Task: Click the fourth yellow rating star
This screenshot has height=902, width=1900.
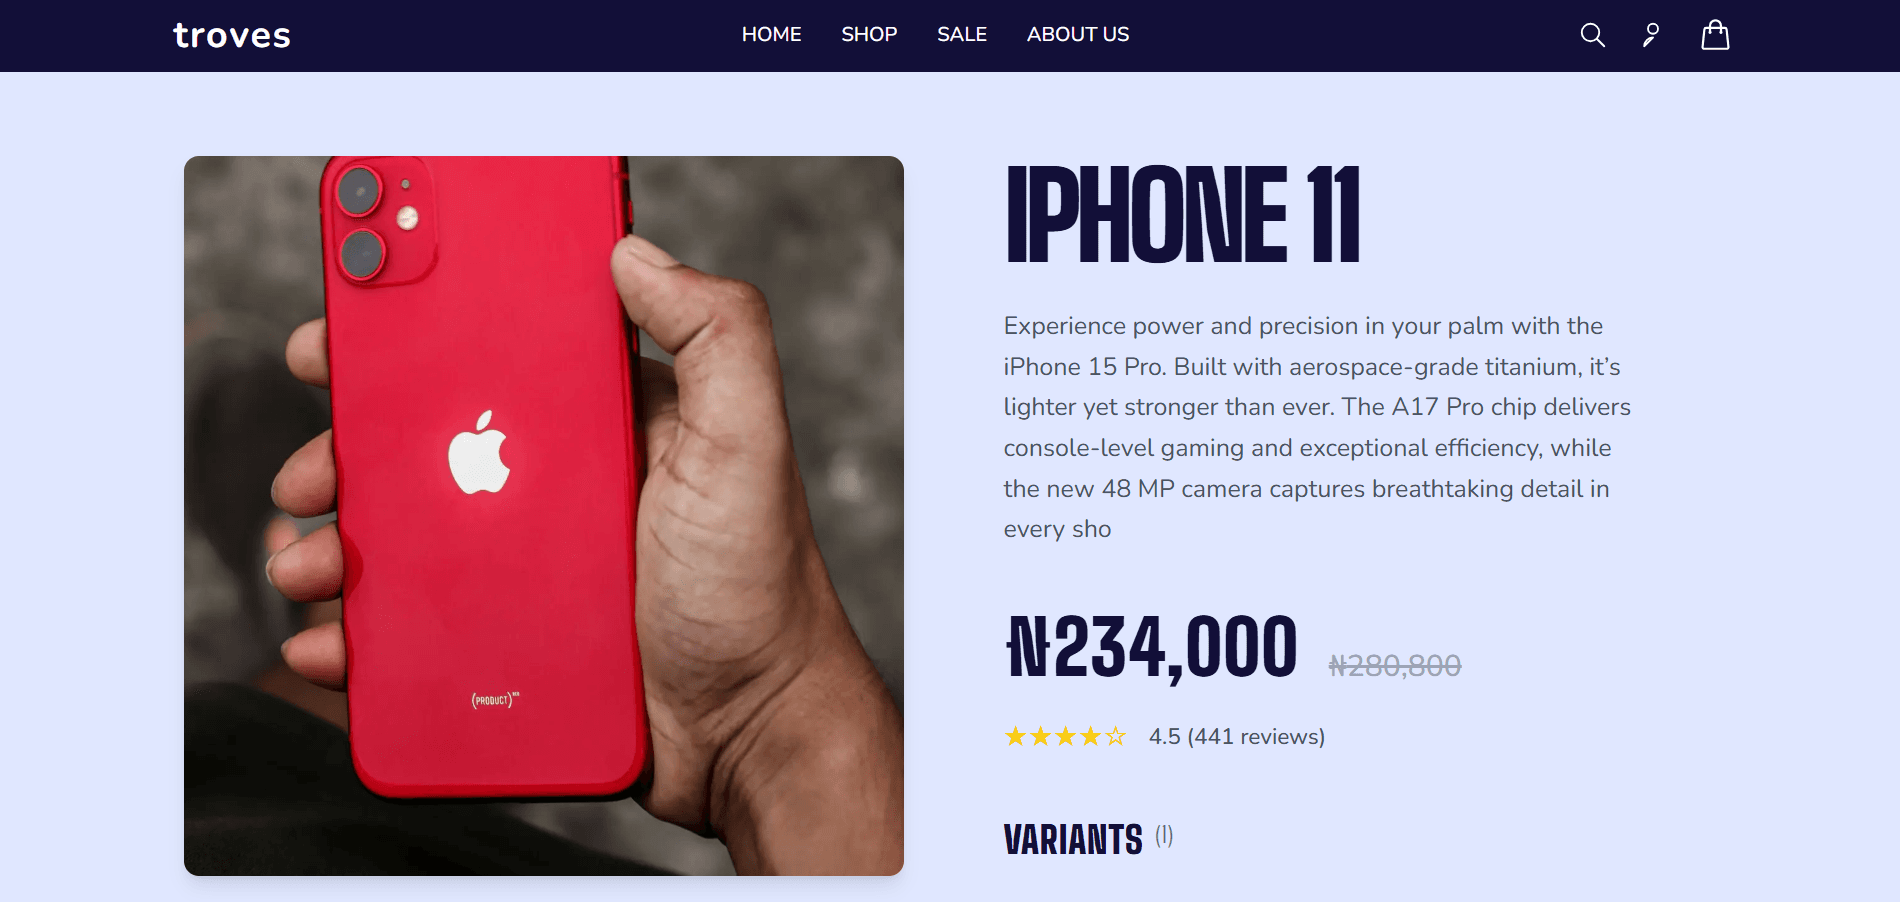Action: 1091,737
